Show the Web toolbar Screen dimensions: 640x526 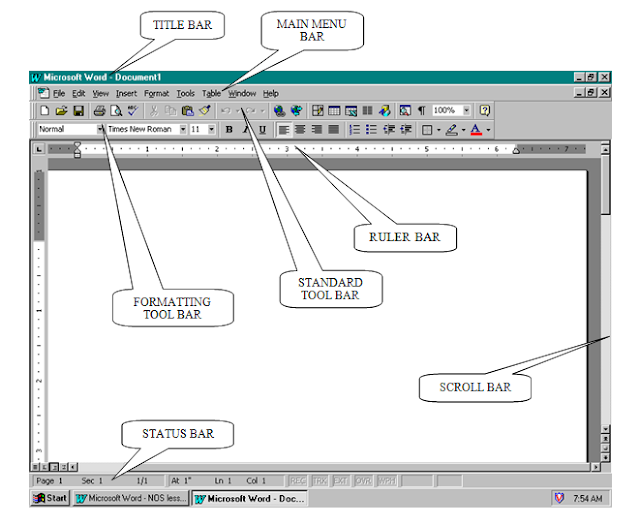coord(297,111)
